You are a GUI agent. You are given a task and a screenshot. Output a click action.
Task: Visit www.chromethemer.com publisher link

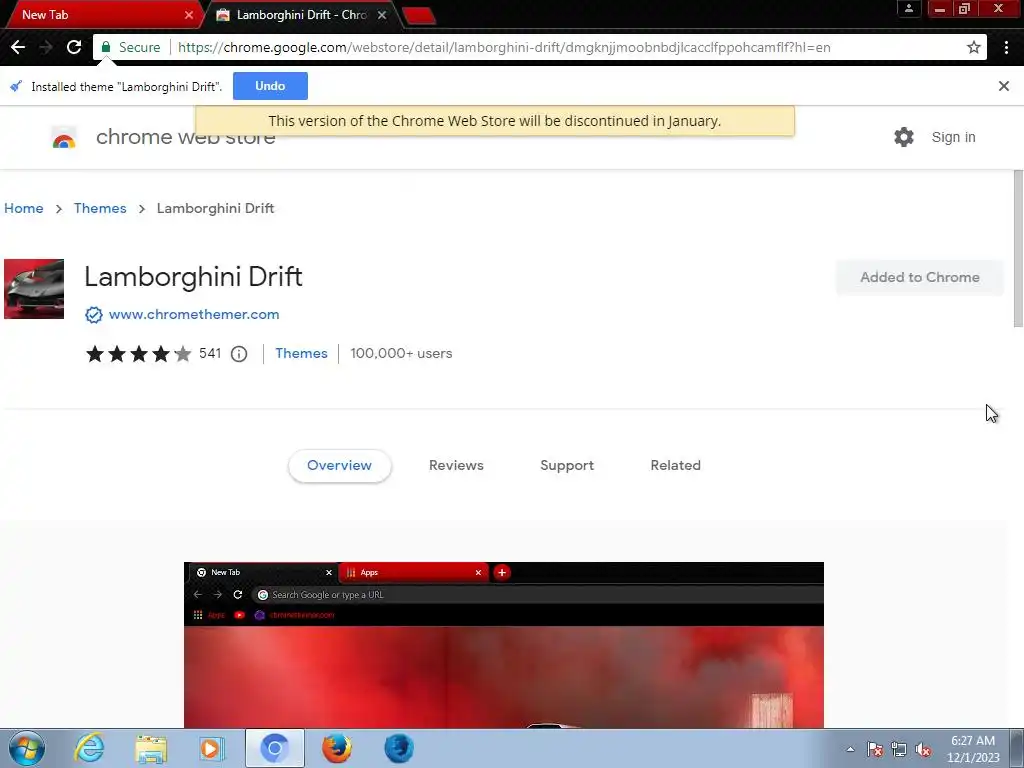pos(194,315)
